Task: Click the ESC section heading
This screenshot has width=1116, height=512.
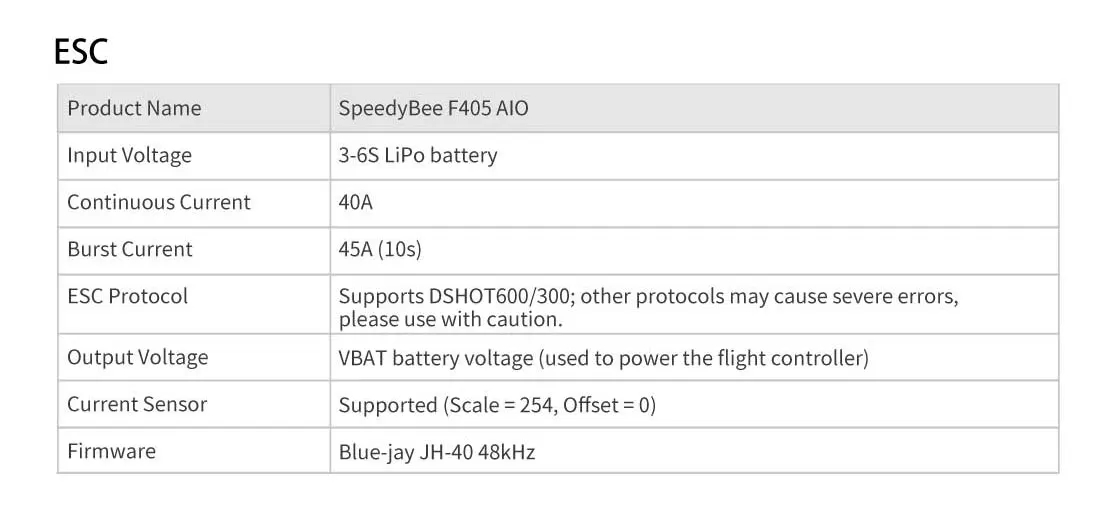Action: (x=80, y=51)
